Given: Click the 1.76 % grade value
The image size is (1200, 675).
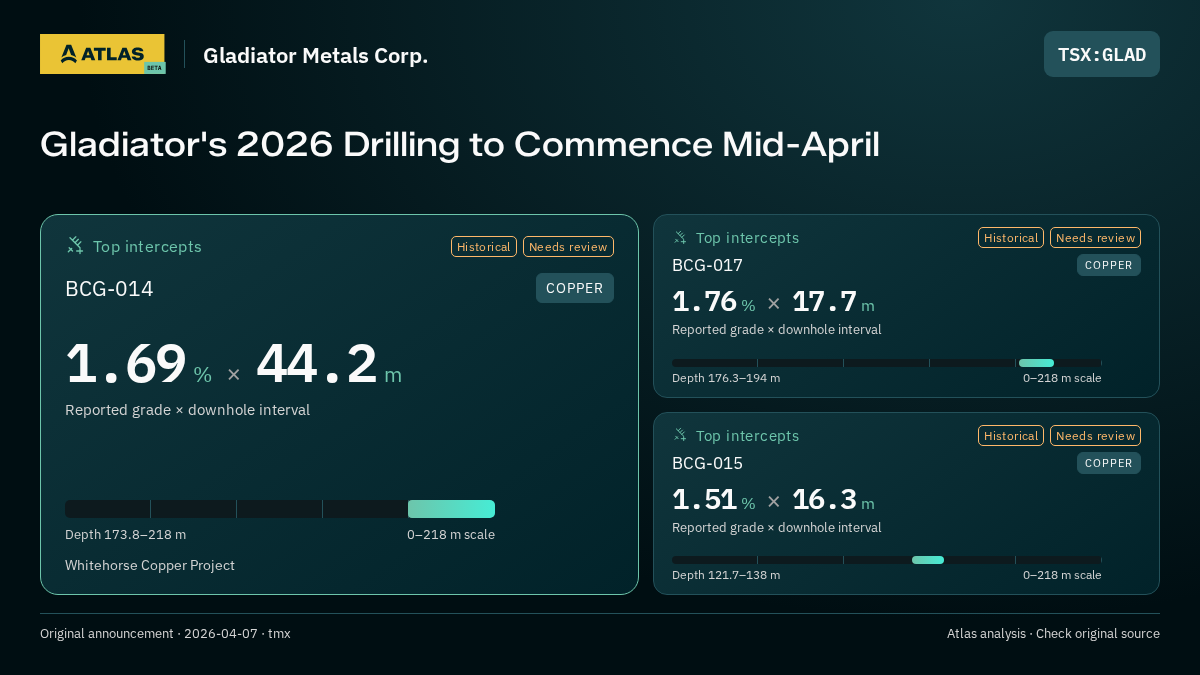Looking at the screenshot, I should pyautogui.click(x=714, y=302).
